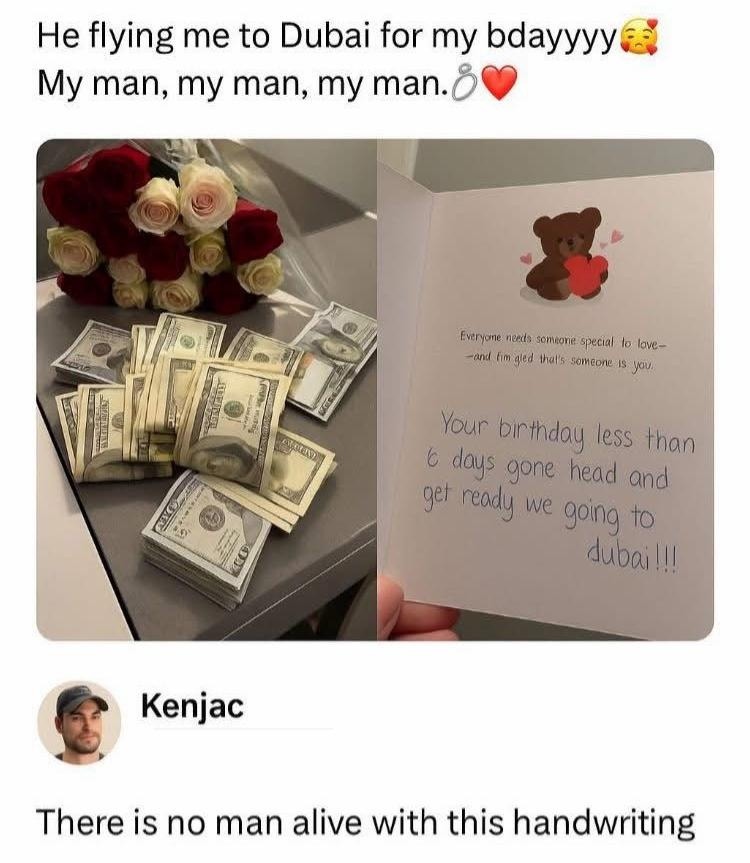Click the teddy bear illustration on the card

click(562, 253)
